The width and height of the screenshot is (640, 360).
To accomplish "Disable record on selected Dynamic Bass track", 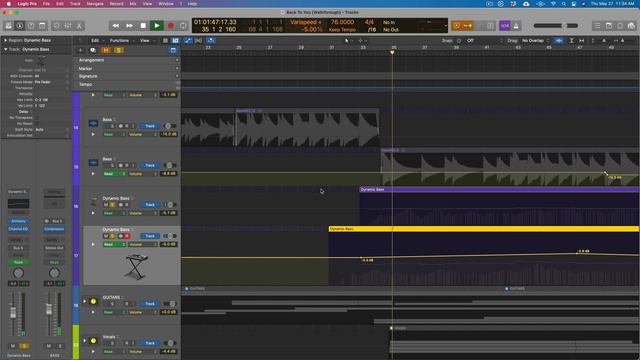I will tap(127, 236).
